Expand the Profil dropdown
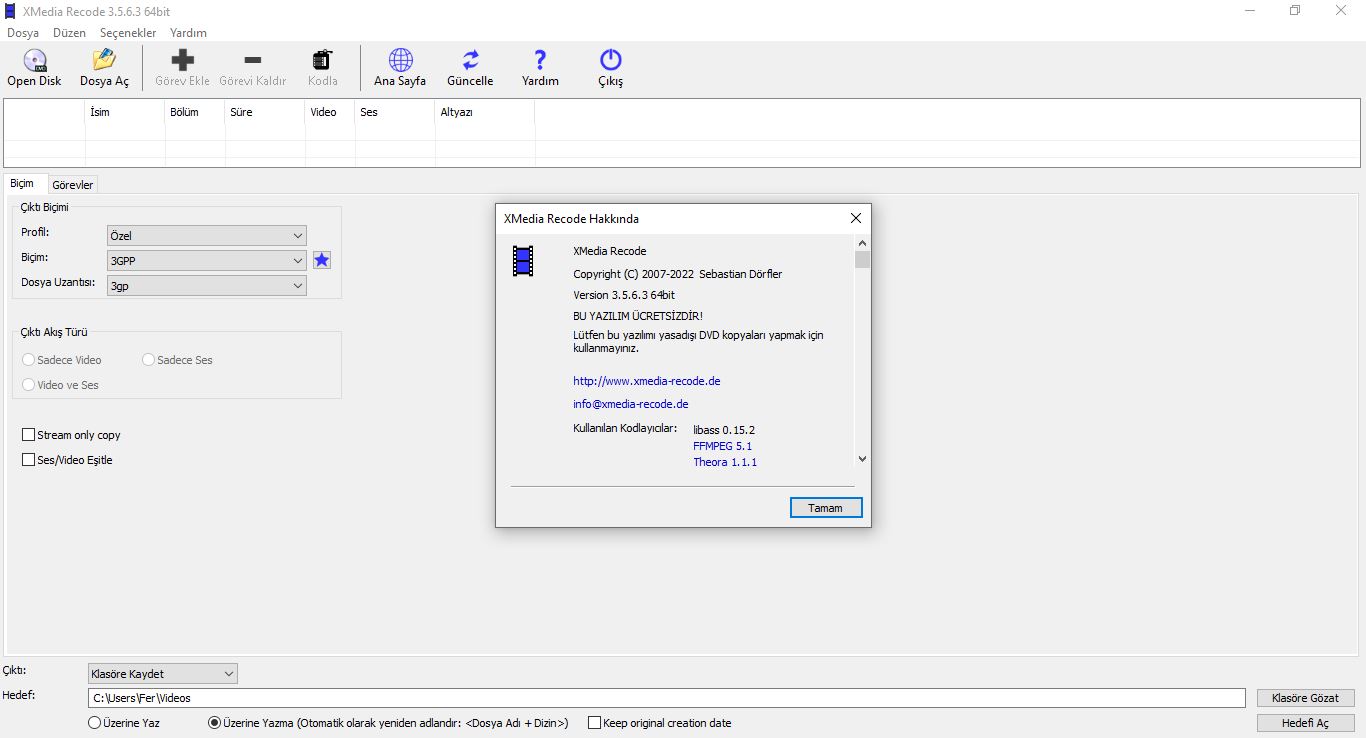 click(x=207, y=236)
